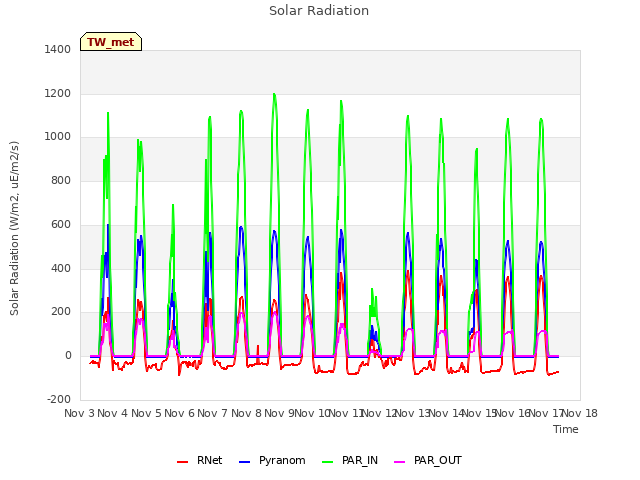Click the green PAR_IN legend color marker
Image resolution: width=640 pixels, height=480 pixels.
[x=327, y=462]
